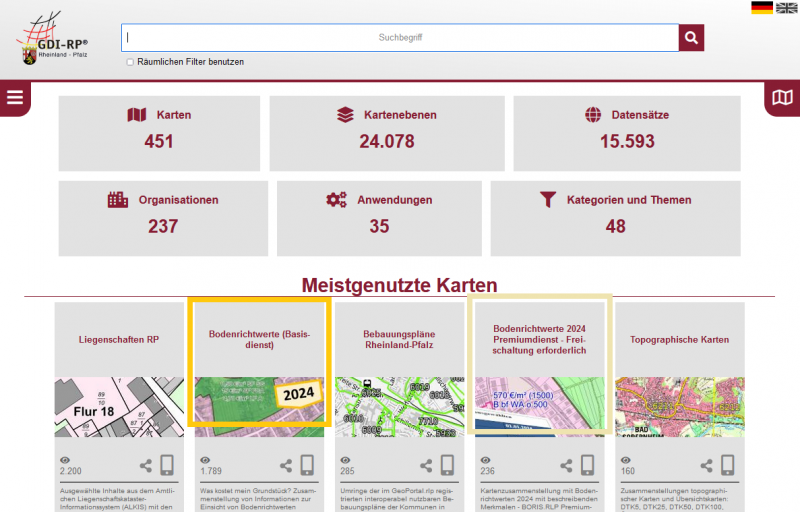Share the Liegenschaften RP map
Viewport: 800px width, 512px height.
coord(146,465)
